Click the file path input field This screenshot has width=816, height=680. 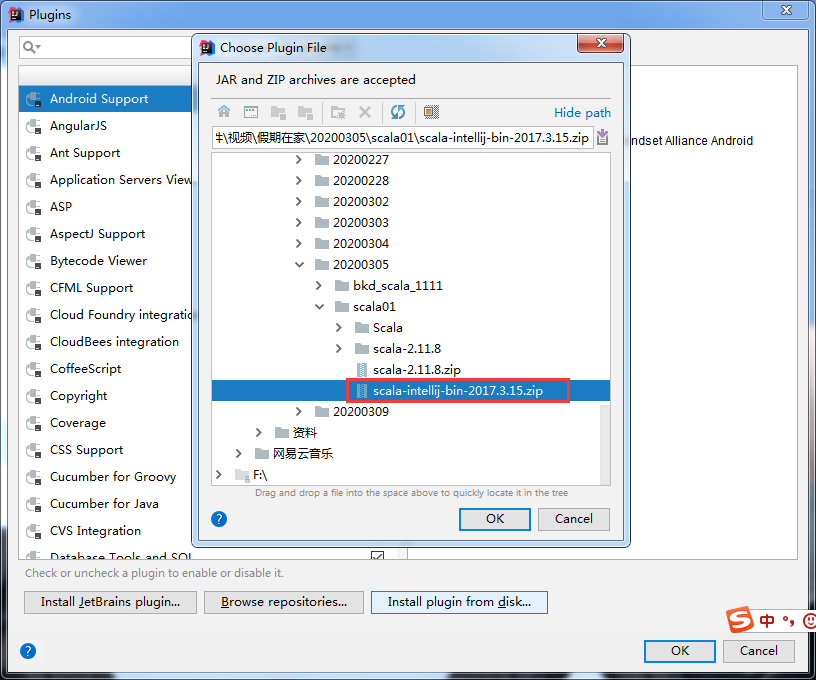click(402, 138)
